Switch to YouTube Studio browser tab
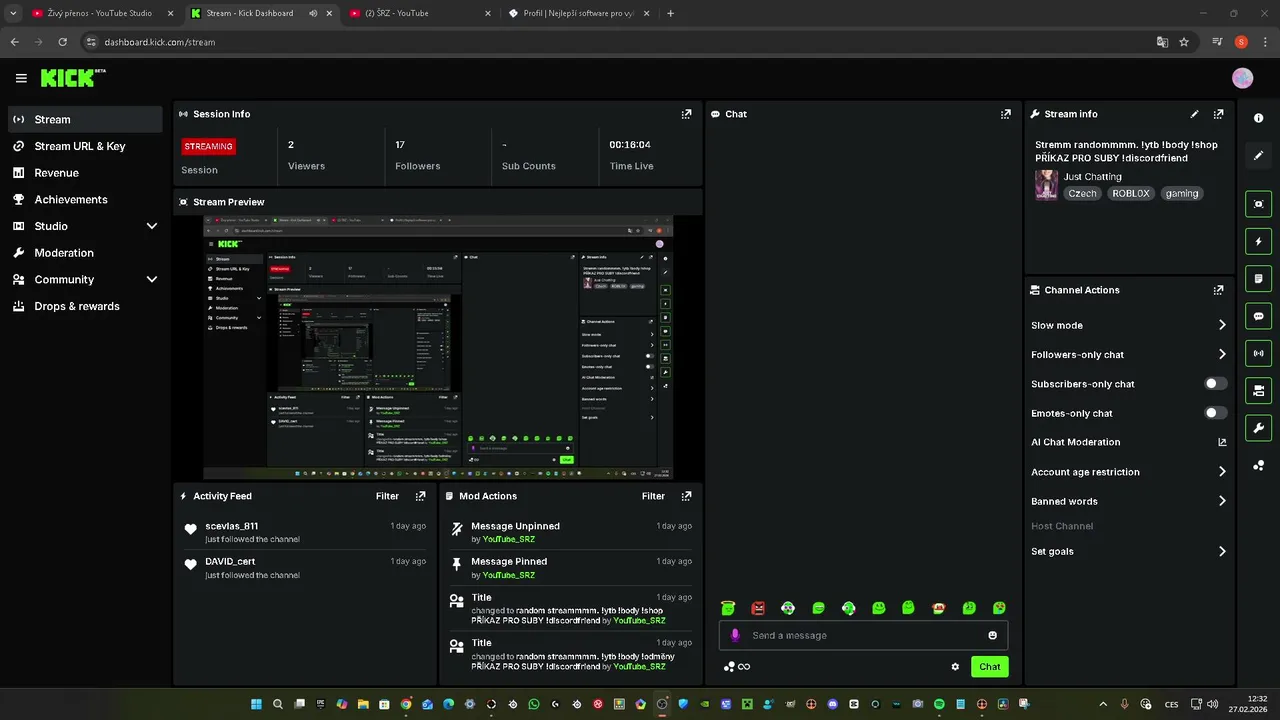The image size is (1280, 720). (100, 13)
